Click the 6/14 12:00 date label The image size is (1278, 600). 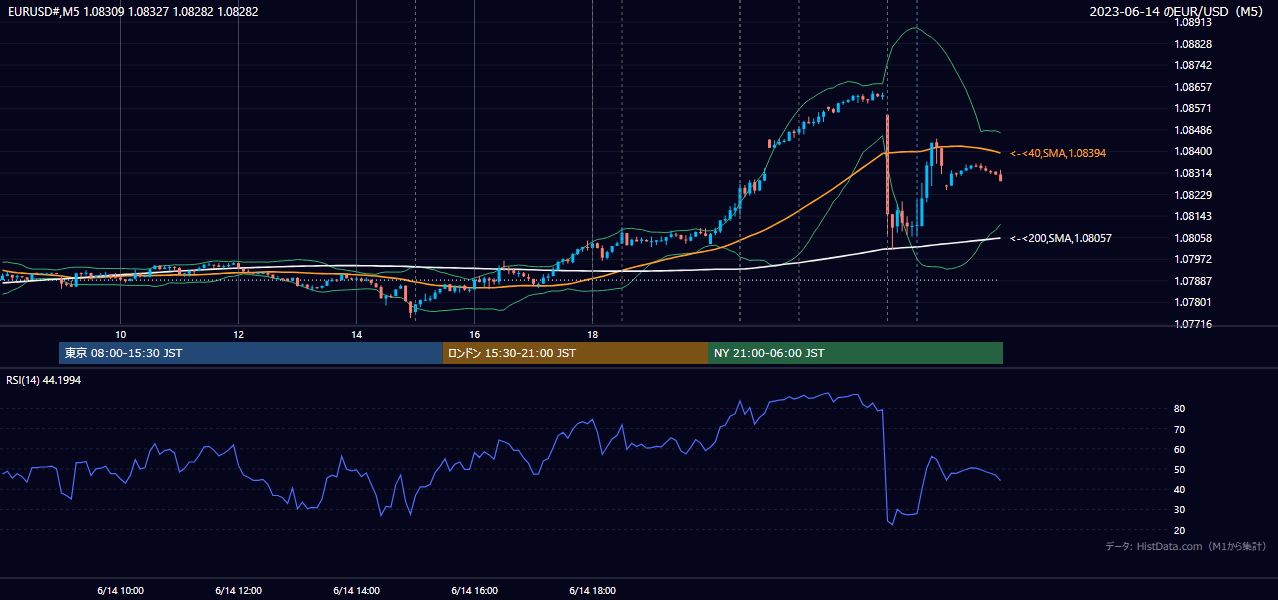tap(239, 591)
